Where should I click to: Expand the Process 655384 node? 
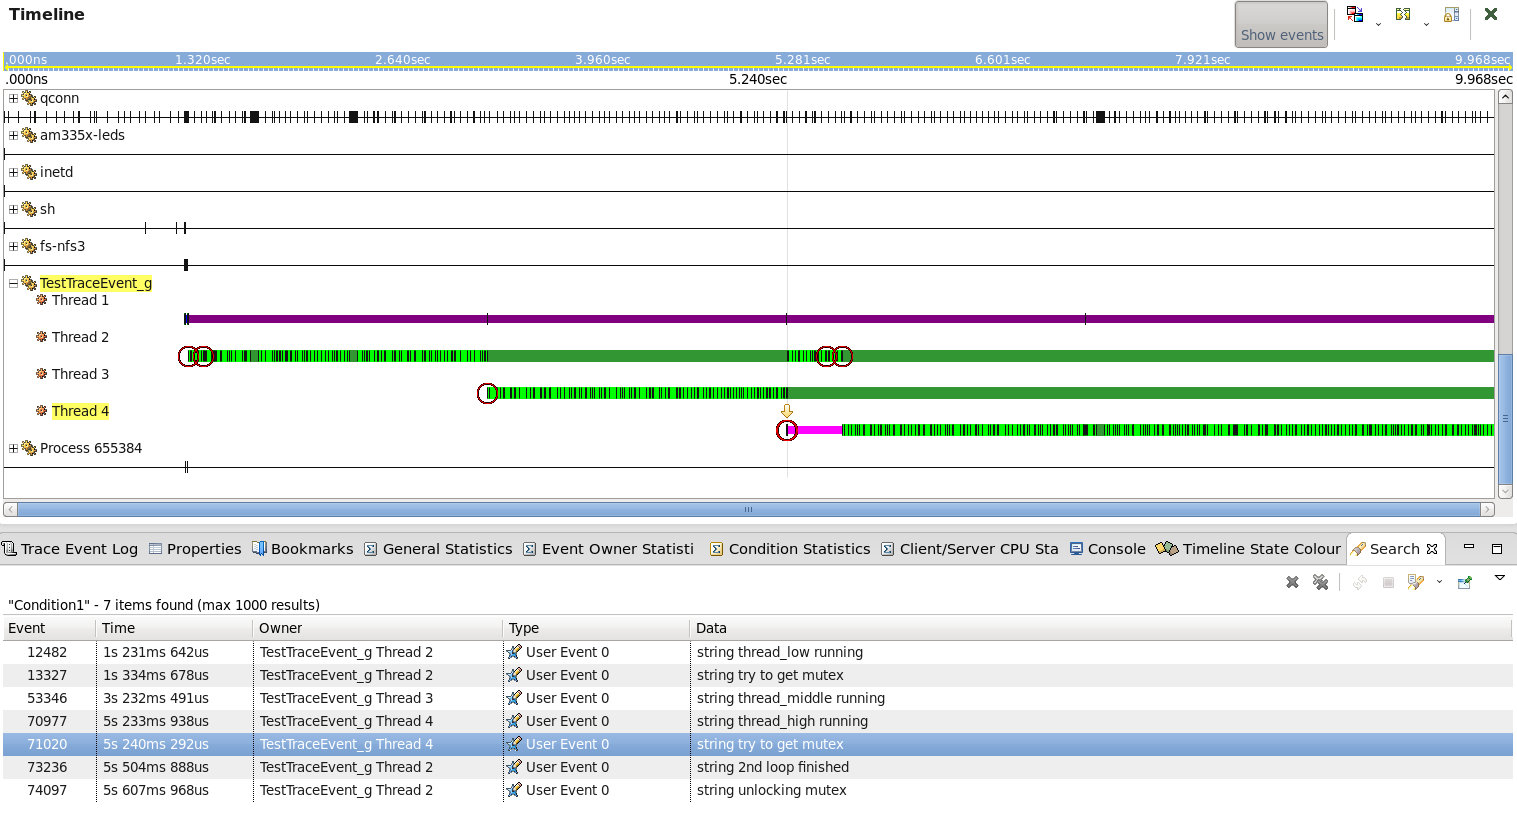pos(13,449)
